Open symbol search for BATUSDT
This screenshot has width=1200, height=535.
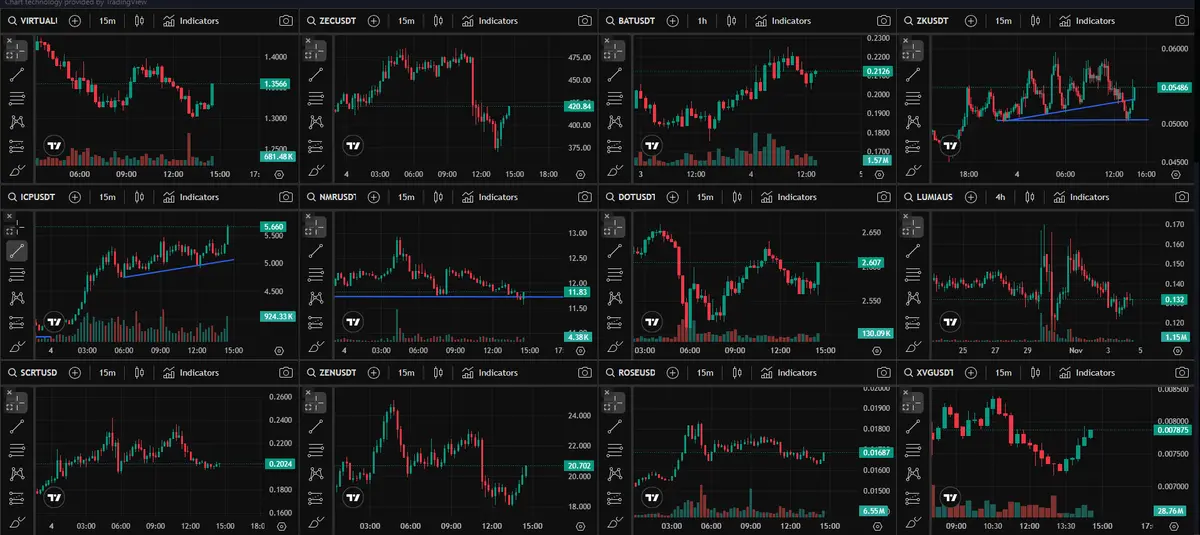(x=630, y=20)
